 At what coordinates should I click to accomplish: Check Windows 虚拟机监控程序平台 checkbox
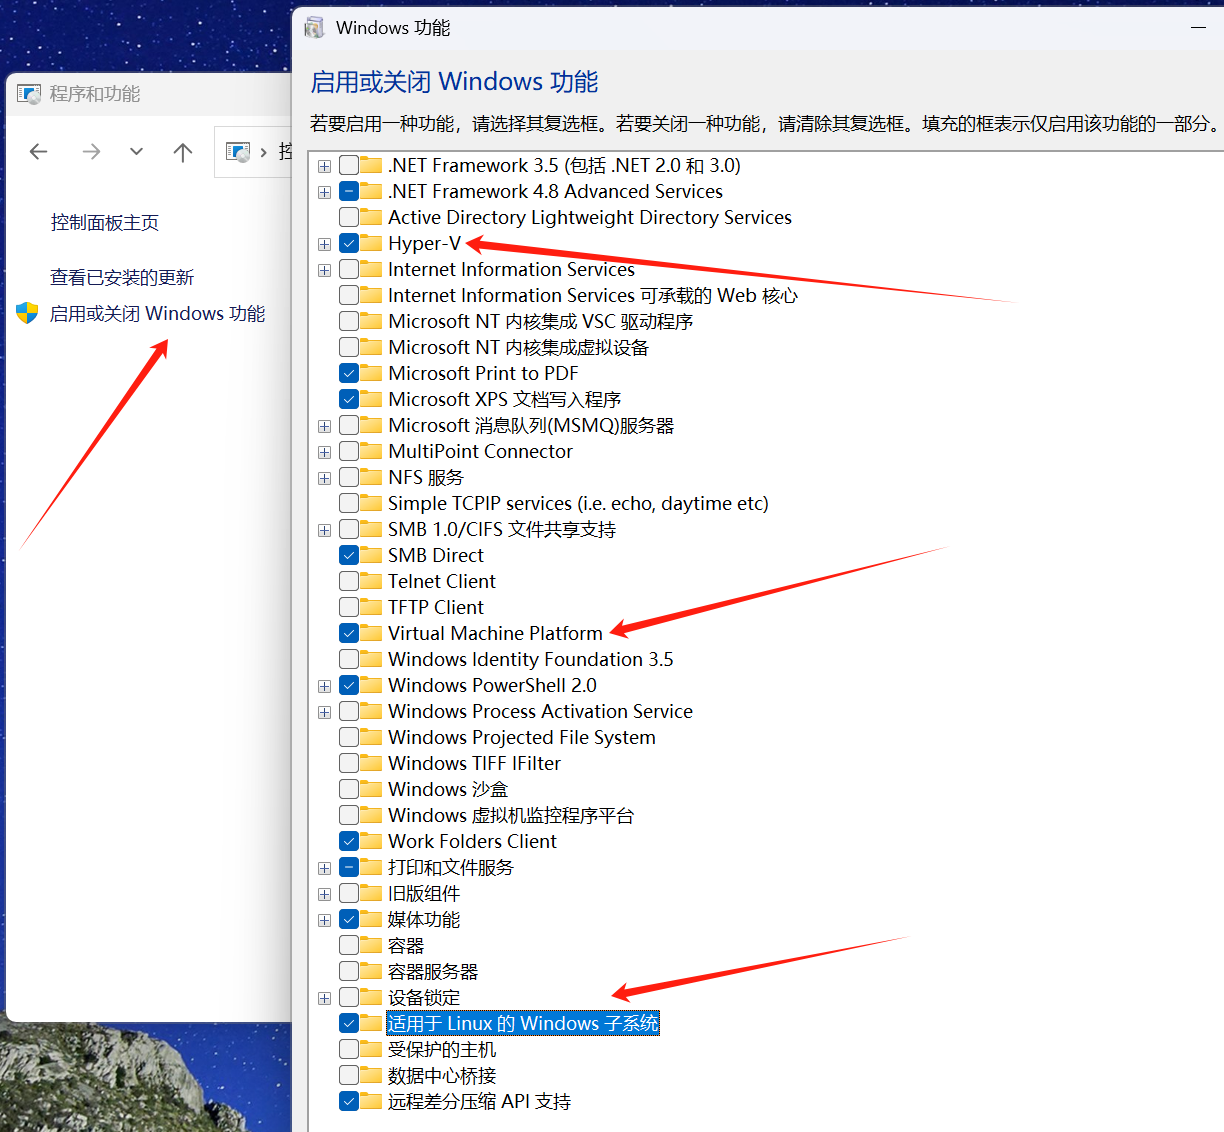[x=349, y=815]
